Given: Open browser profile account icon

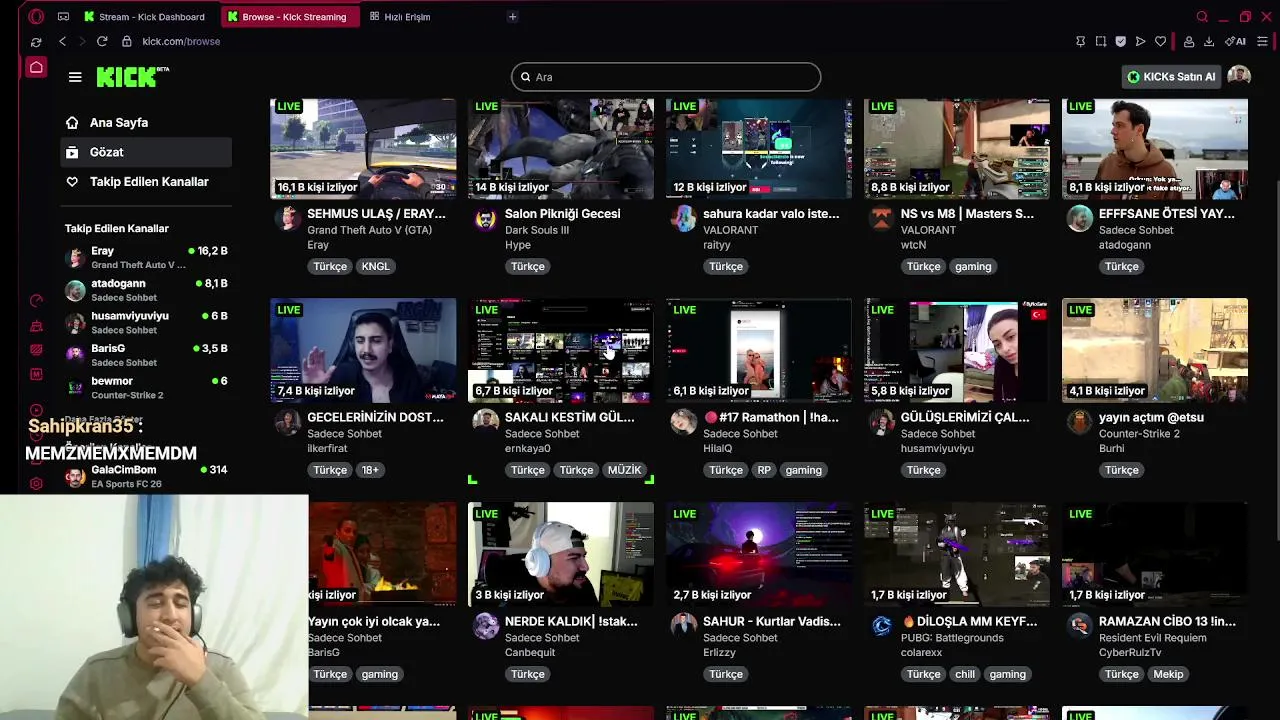Looking at the screenshot, I should tap(1189, 41).
